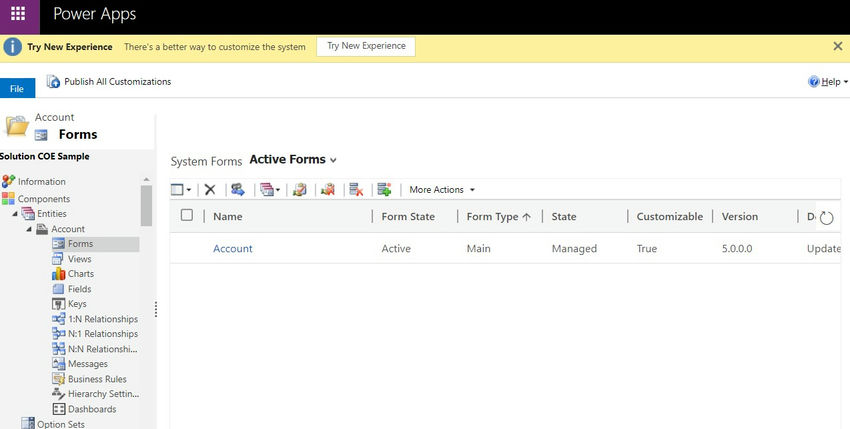Click the publish arrows toolbar icon

[x=238, y=189]
